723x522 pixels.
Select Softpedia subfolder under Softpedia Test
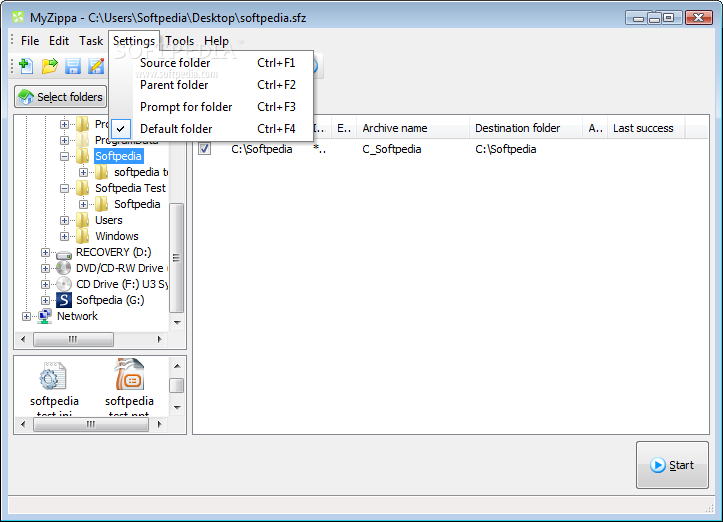click(137, 204)
